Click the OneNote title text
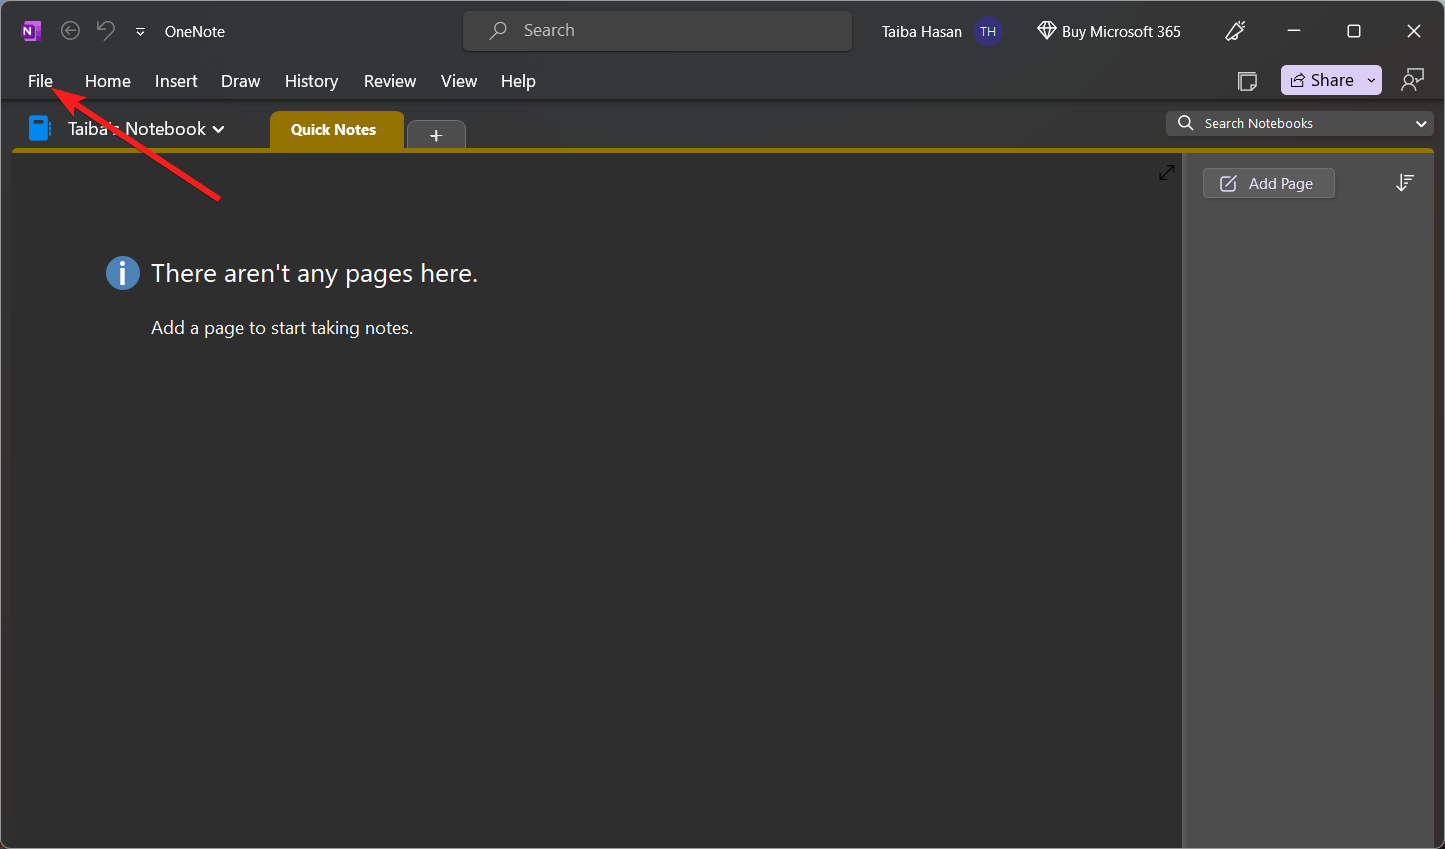This screenshot has height=849, width=1445. coord(195,32)
